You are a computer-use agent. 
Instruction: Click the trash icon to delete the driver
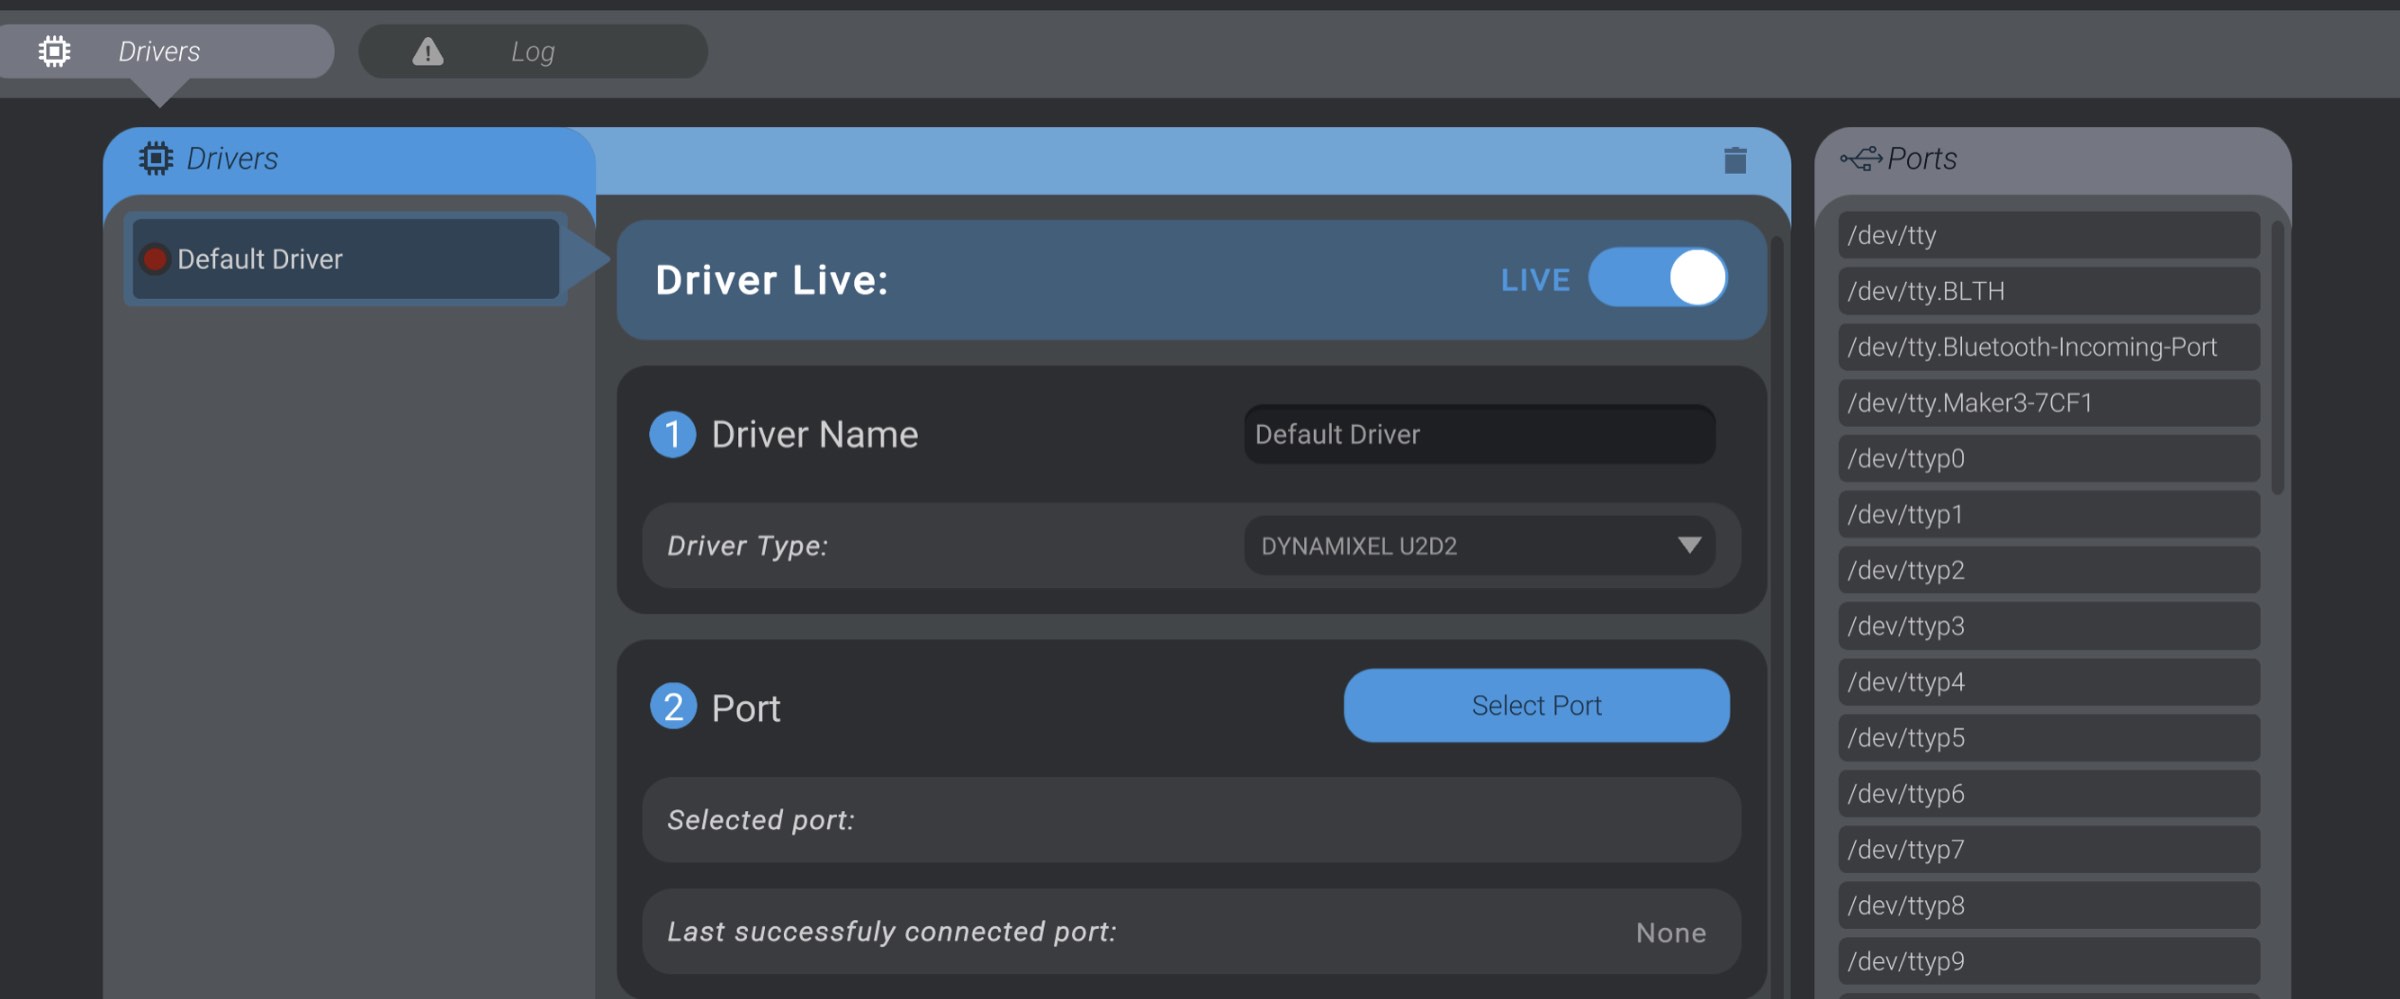pyautogui.click(x=1735, y=160)
